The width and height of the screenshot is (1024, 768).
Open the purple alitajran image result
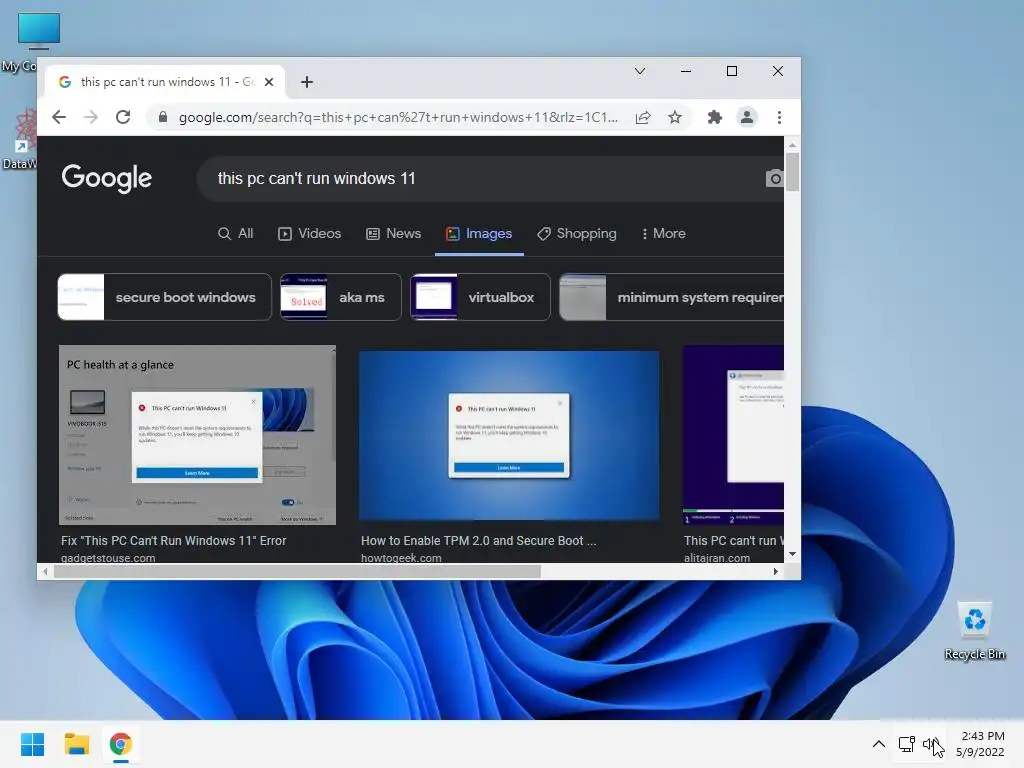733,436
